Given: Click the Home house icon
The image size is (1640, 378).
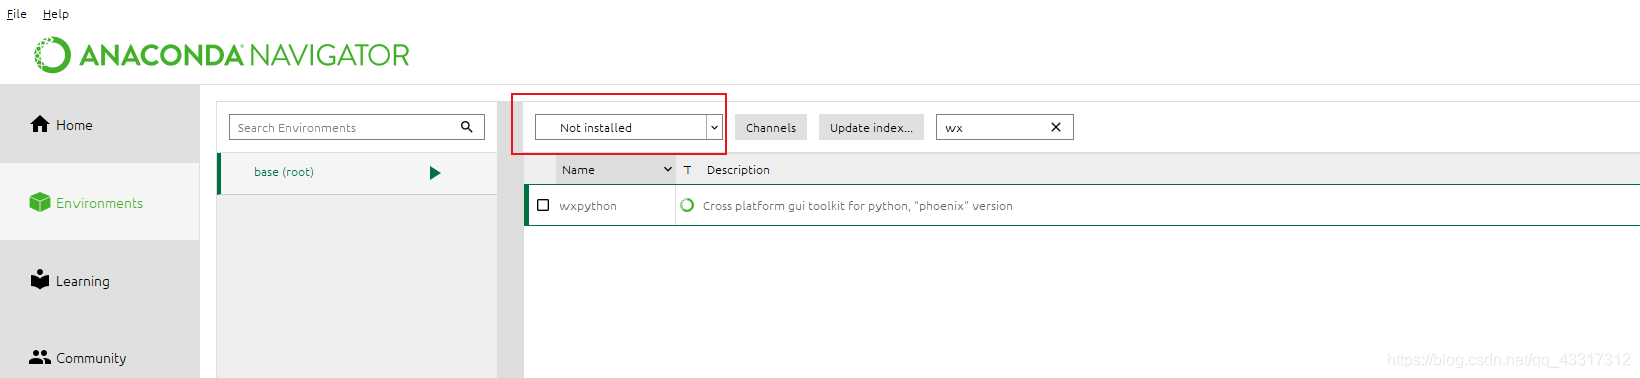Looking at the screenshot, I should click(40, 124).
